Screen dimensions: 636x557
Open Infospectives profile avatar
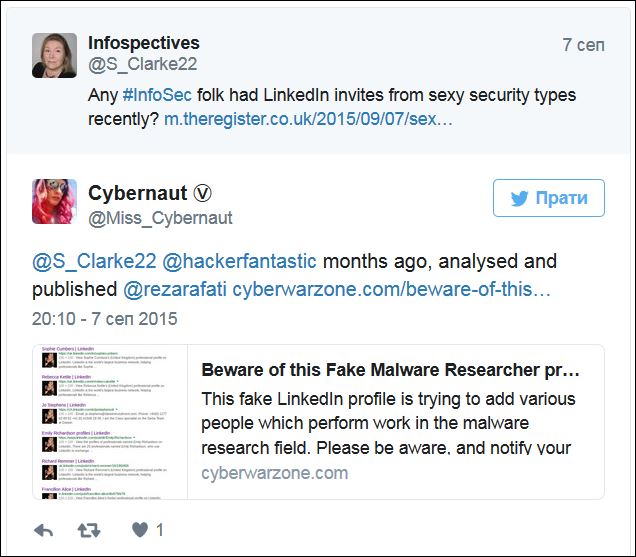(x=54, y=55)
